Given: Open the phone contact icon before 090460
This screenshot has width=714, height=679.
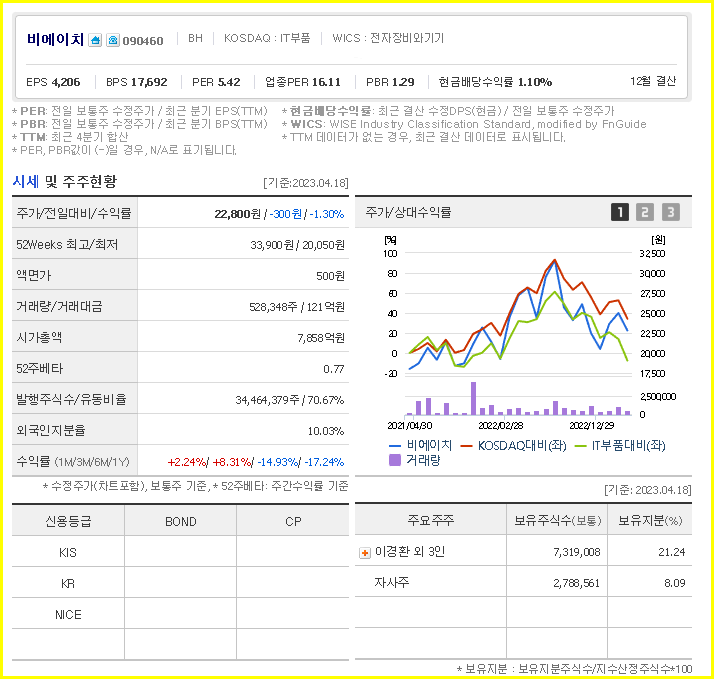Looking at the screenshot, I should [x=113, y=40].
